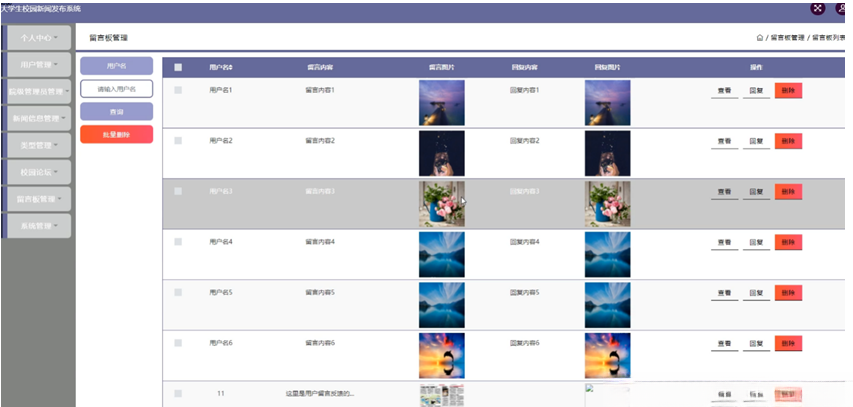Open the 留言图片 sunset thumbnail in row 用户名6
The height and width of the screenshot is (407, 853).
(442, 356)
